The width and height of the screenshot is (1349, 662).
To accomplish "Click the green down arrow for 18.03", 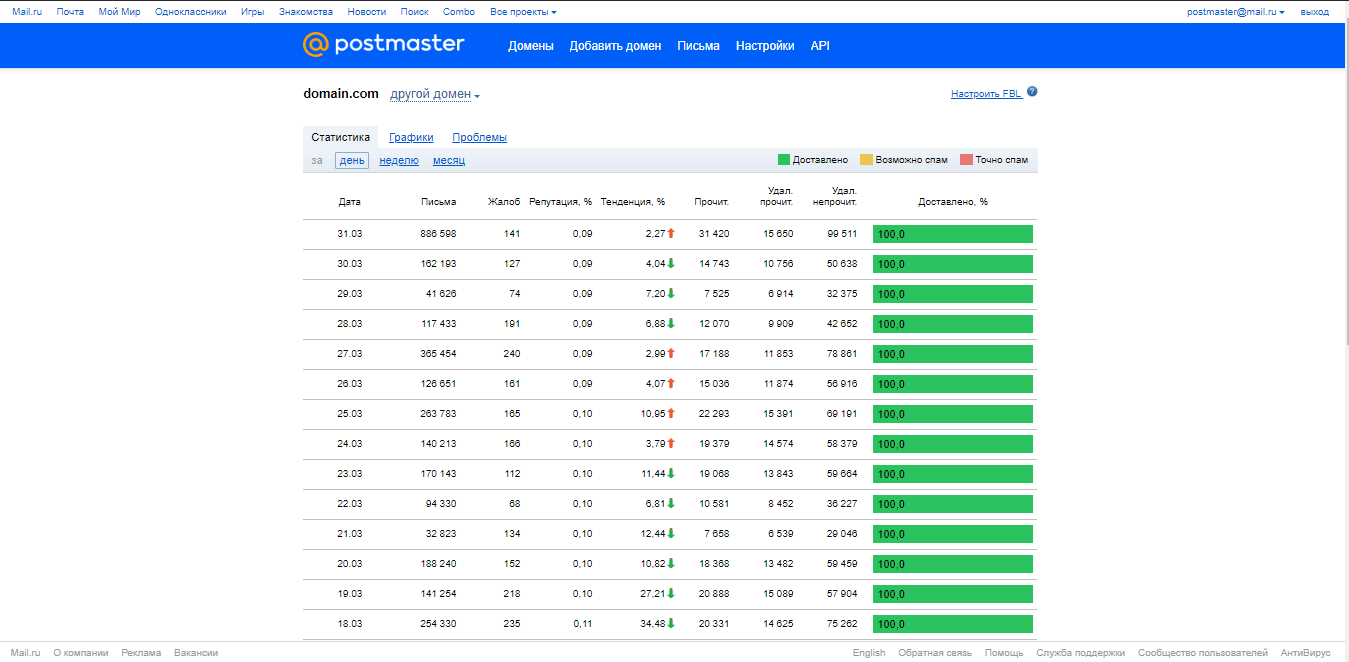I will (671, 623).
